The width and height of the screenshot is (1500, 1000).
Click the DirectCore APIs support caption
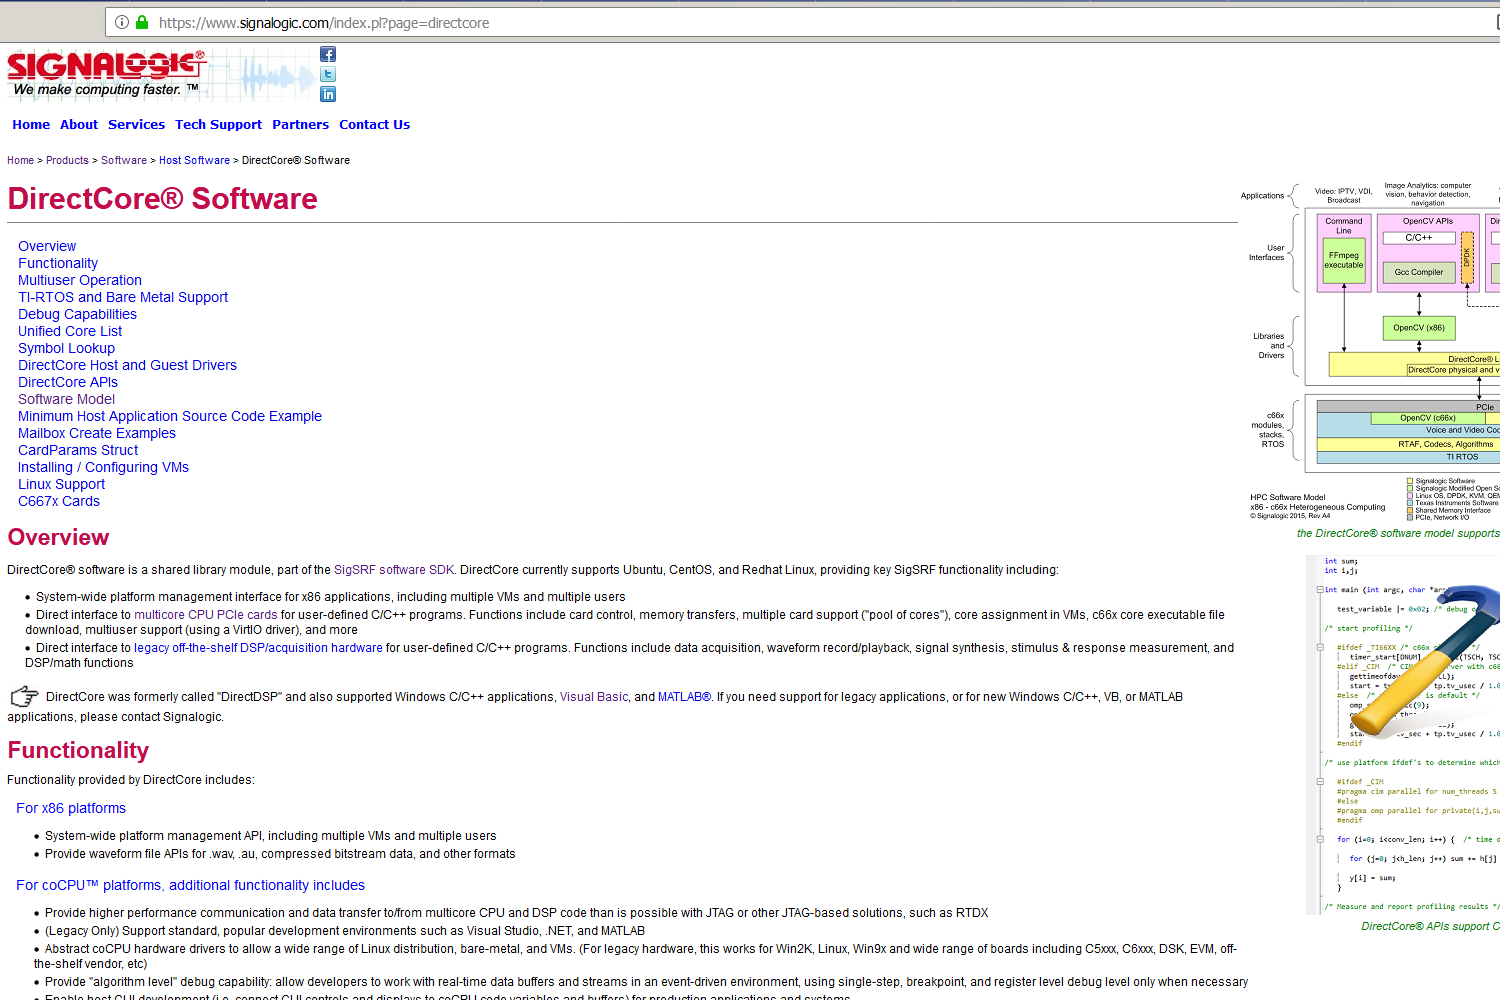pyautogui.click(x=1430, y=926)
